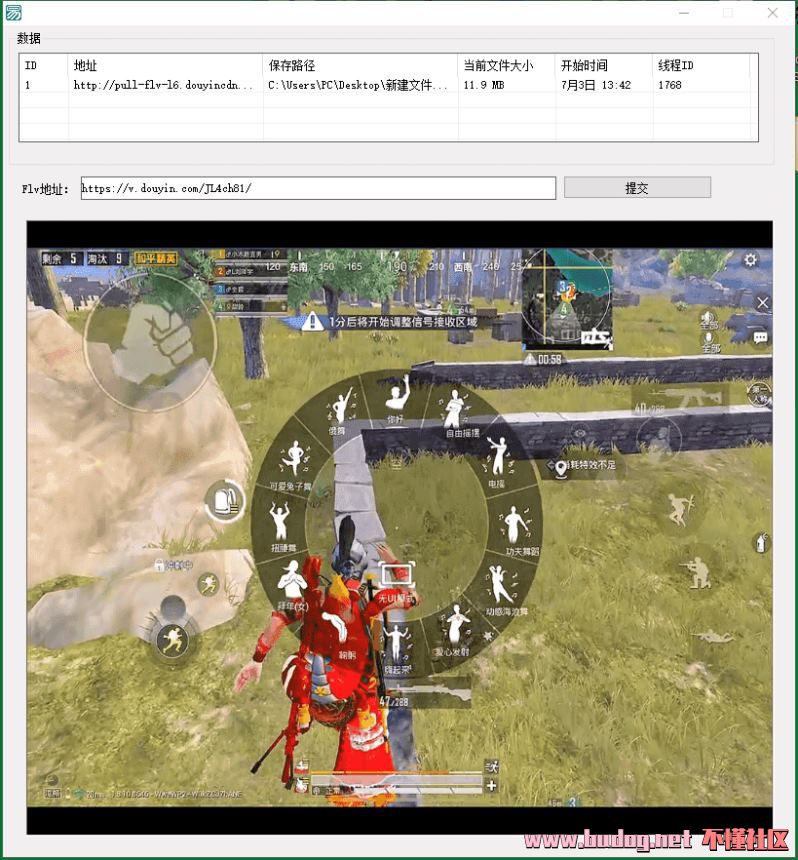Select the 嗨起来 emote

point(397,650)
